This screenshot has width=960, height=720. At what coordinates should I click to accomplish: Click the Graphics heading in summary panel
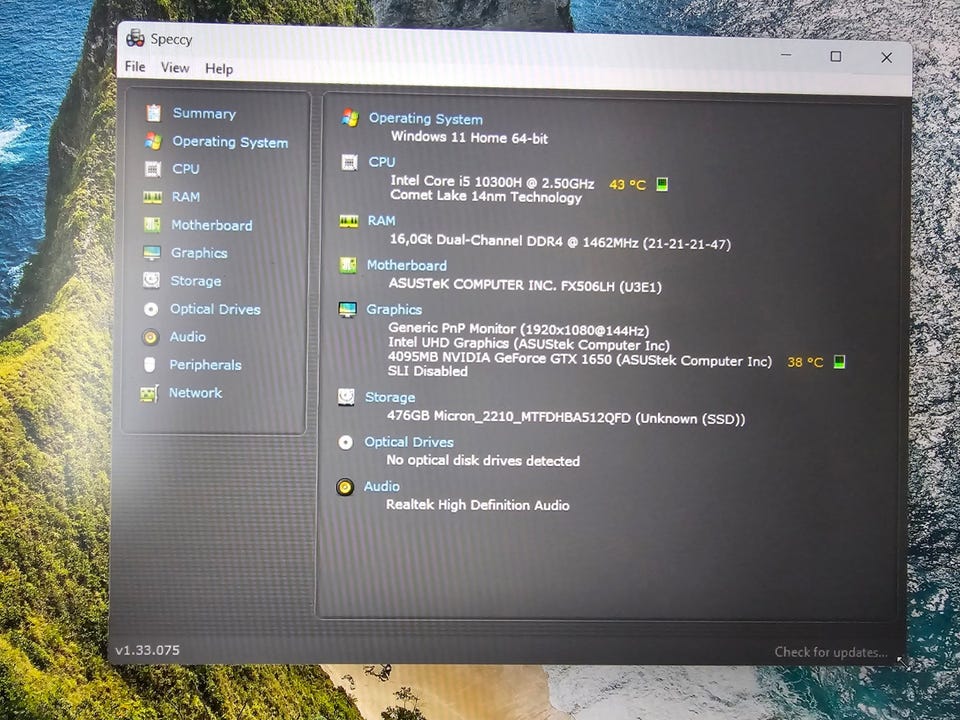click(x=394, y=310)
